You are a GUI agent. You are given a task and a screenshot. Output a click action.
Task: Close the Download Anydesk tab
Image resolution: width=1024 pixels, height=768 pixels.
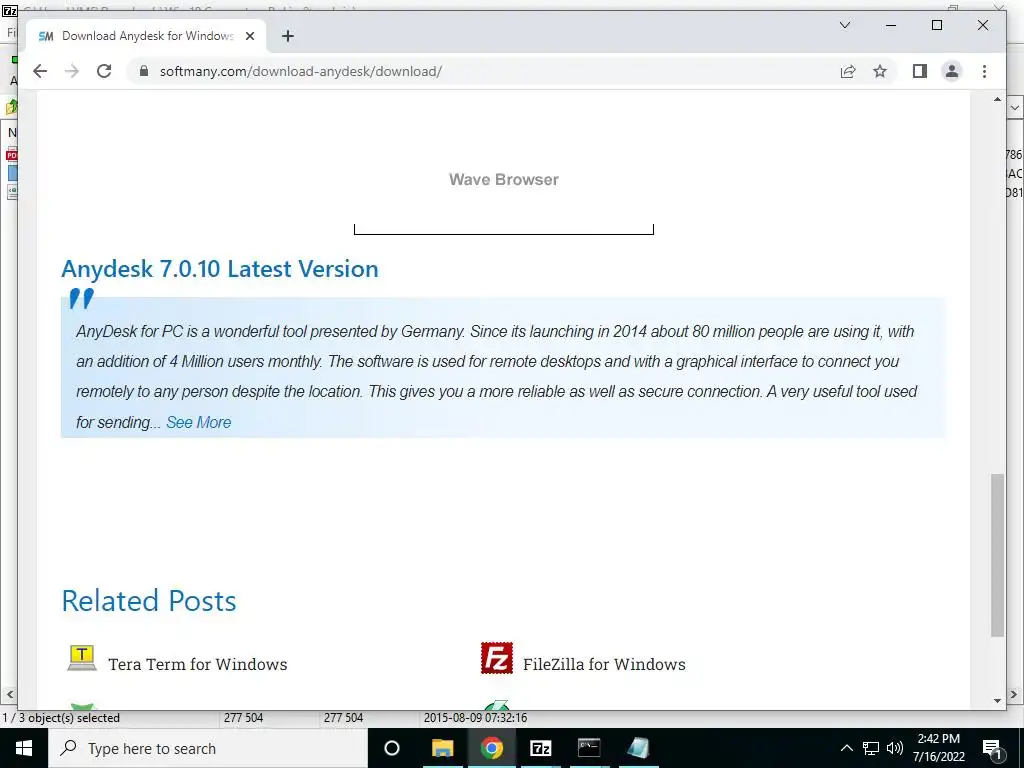[x=249, y=36]
